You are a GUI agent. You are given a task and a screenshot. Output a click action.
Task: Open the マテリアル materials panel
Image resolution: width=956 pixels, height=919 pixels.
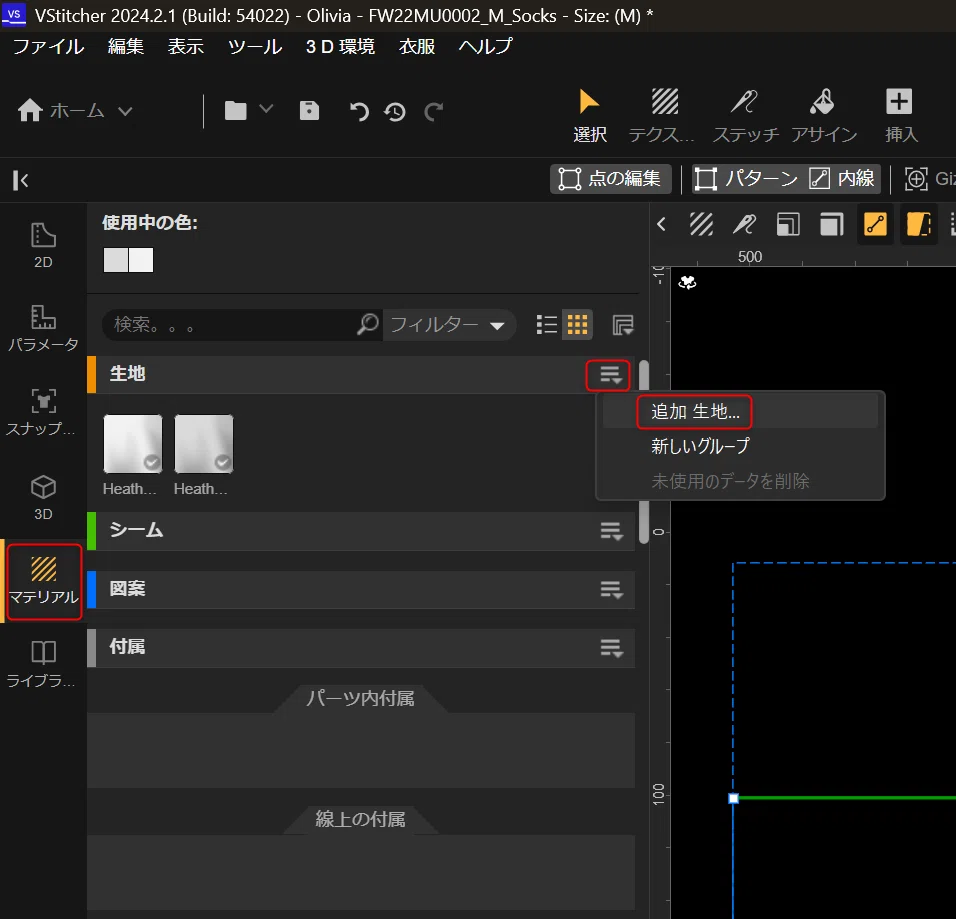point(44,582)
